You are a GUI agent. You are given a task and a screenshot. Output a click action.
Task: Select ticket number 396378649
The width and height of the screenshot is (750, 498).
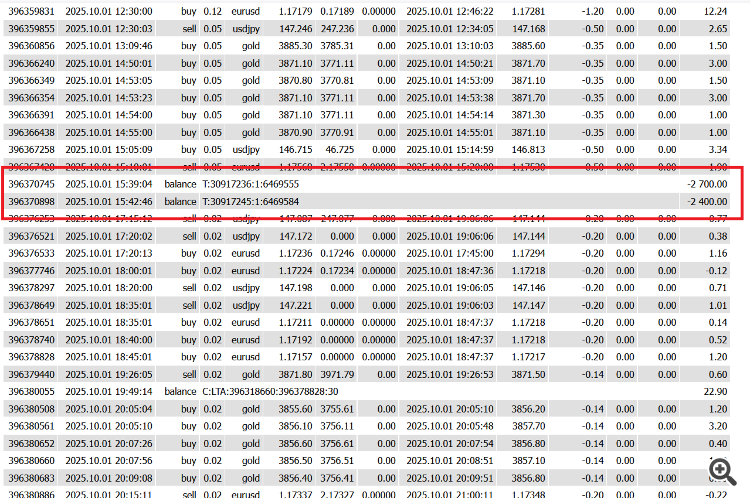(32, 305)
